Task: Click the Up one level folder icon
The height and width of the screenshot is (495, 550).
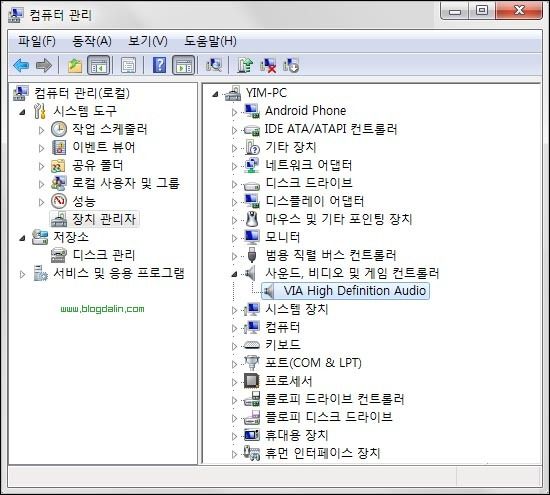Action: click(x=74, y=66)
